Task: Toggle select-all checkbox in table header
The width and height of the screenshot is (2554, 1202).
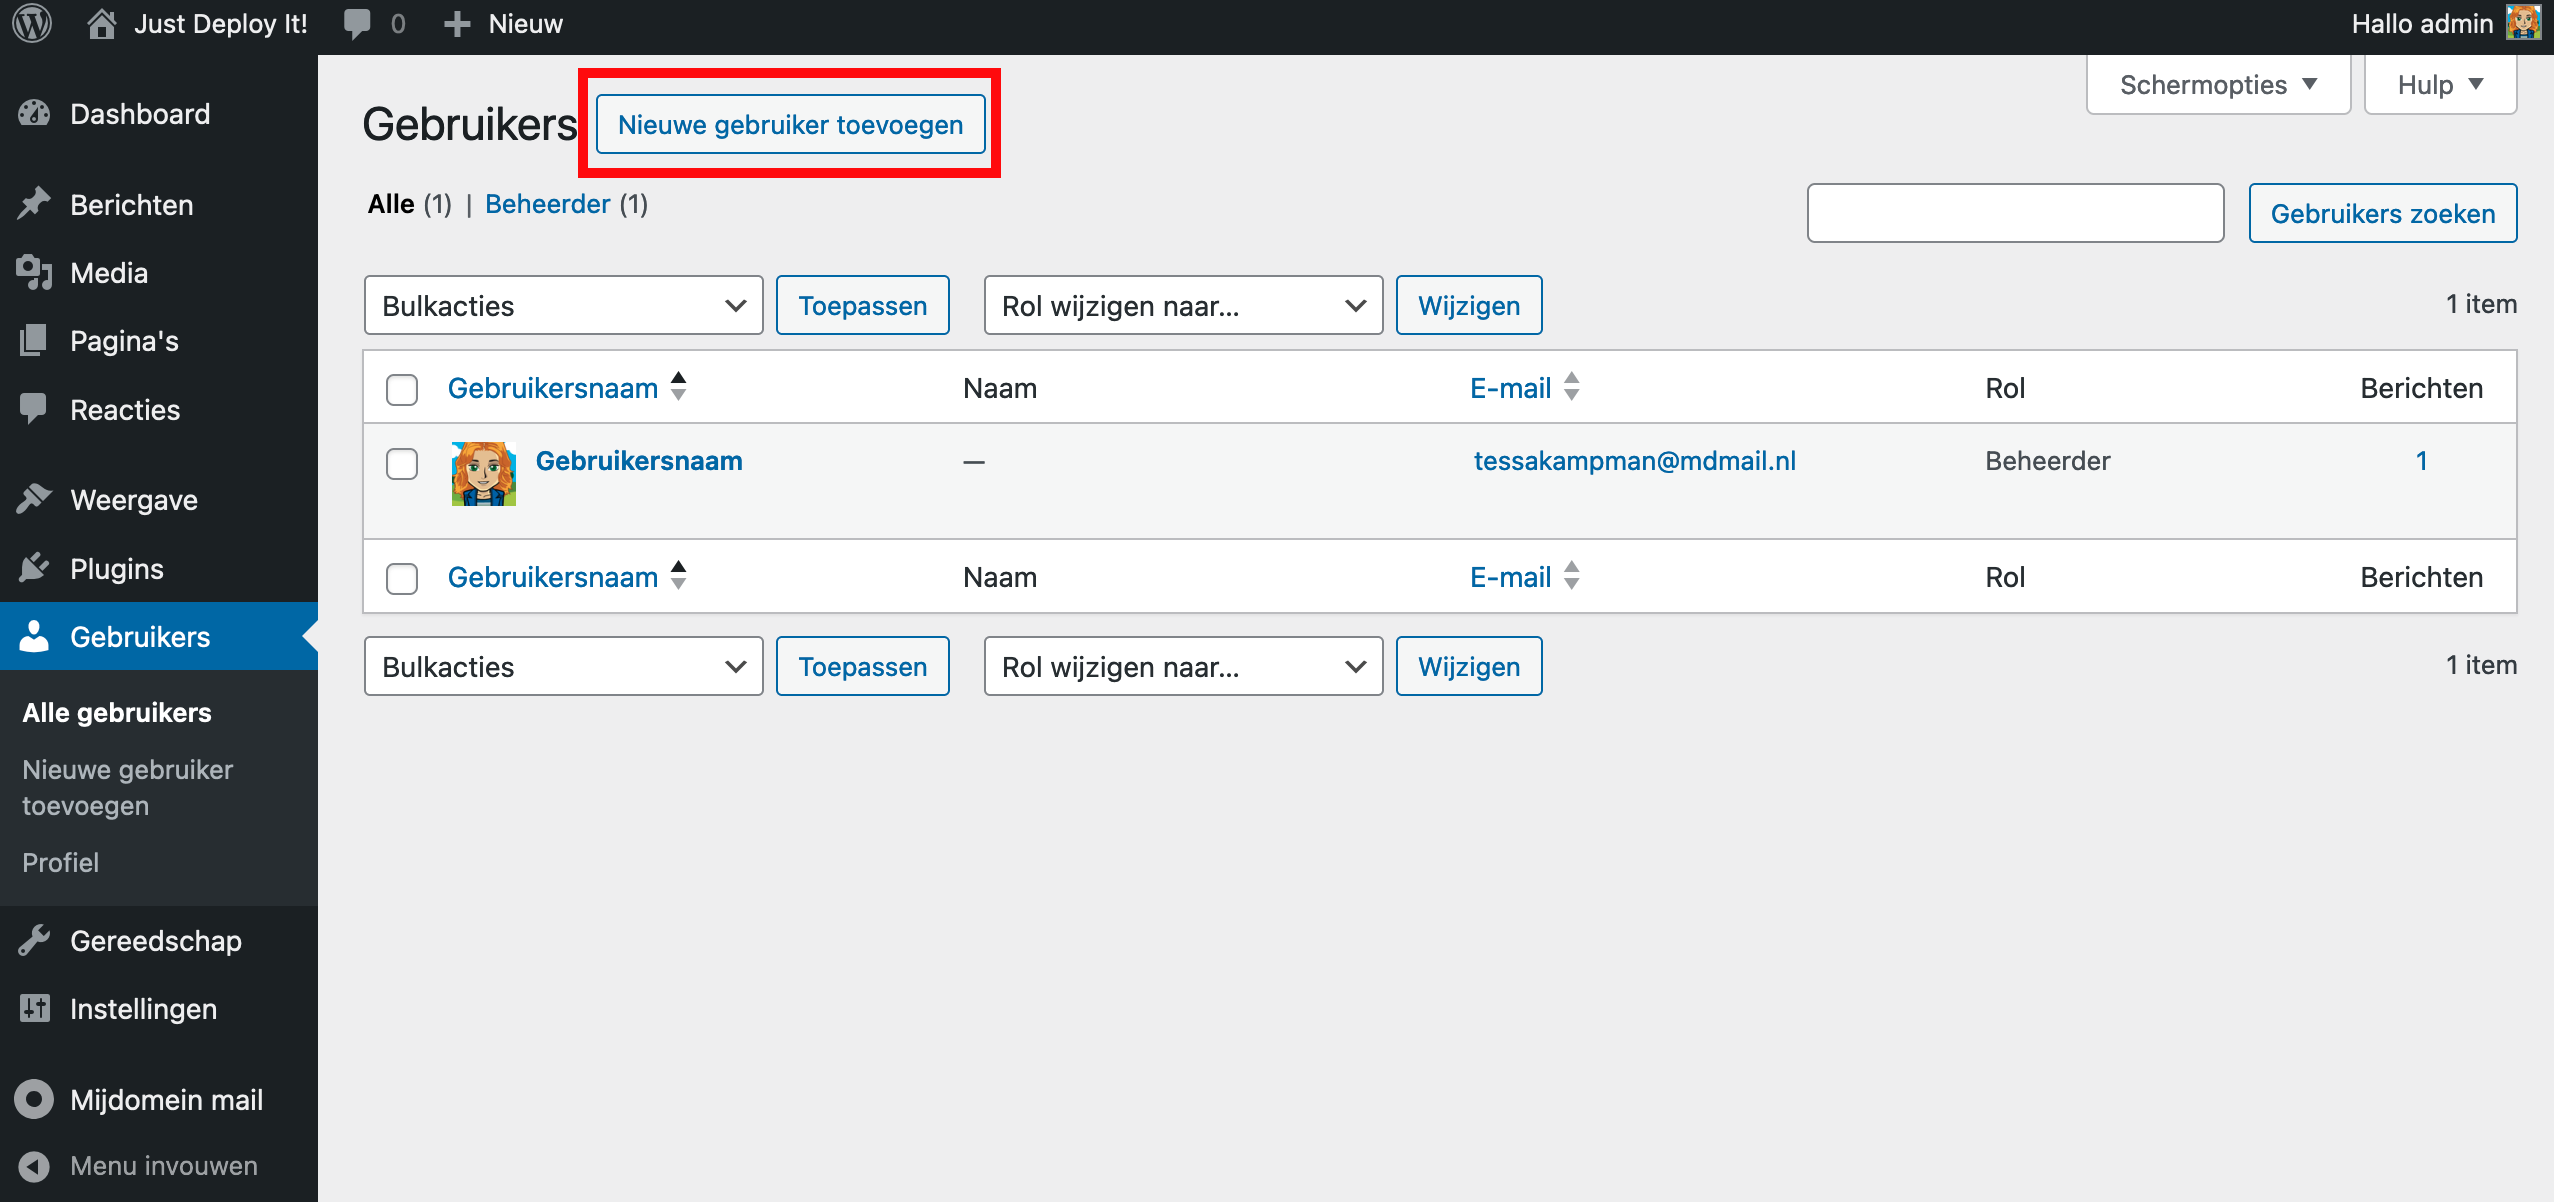Action: (402, 389)
